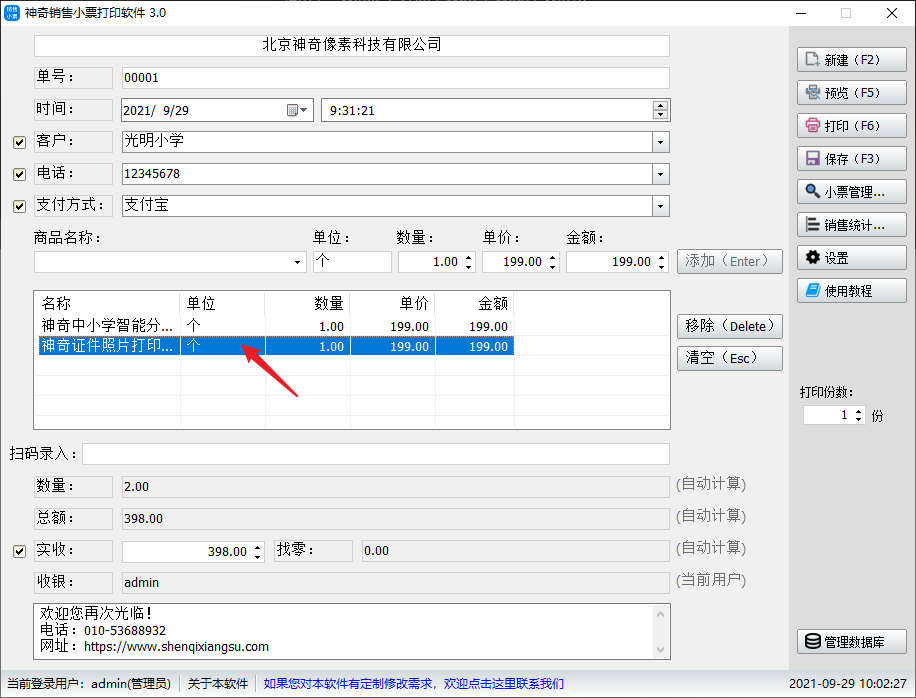Click the Print (F6) button
The height and width of the screenshot is (698, 916).
click(x=851, y=126)
